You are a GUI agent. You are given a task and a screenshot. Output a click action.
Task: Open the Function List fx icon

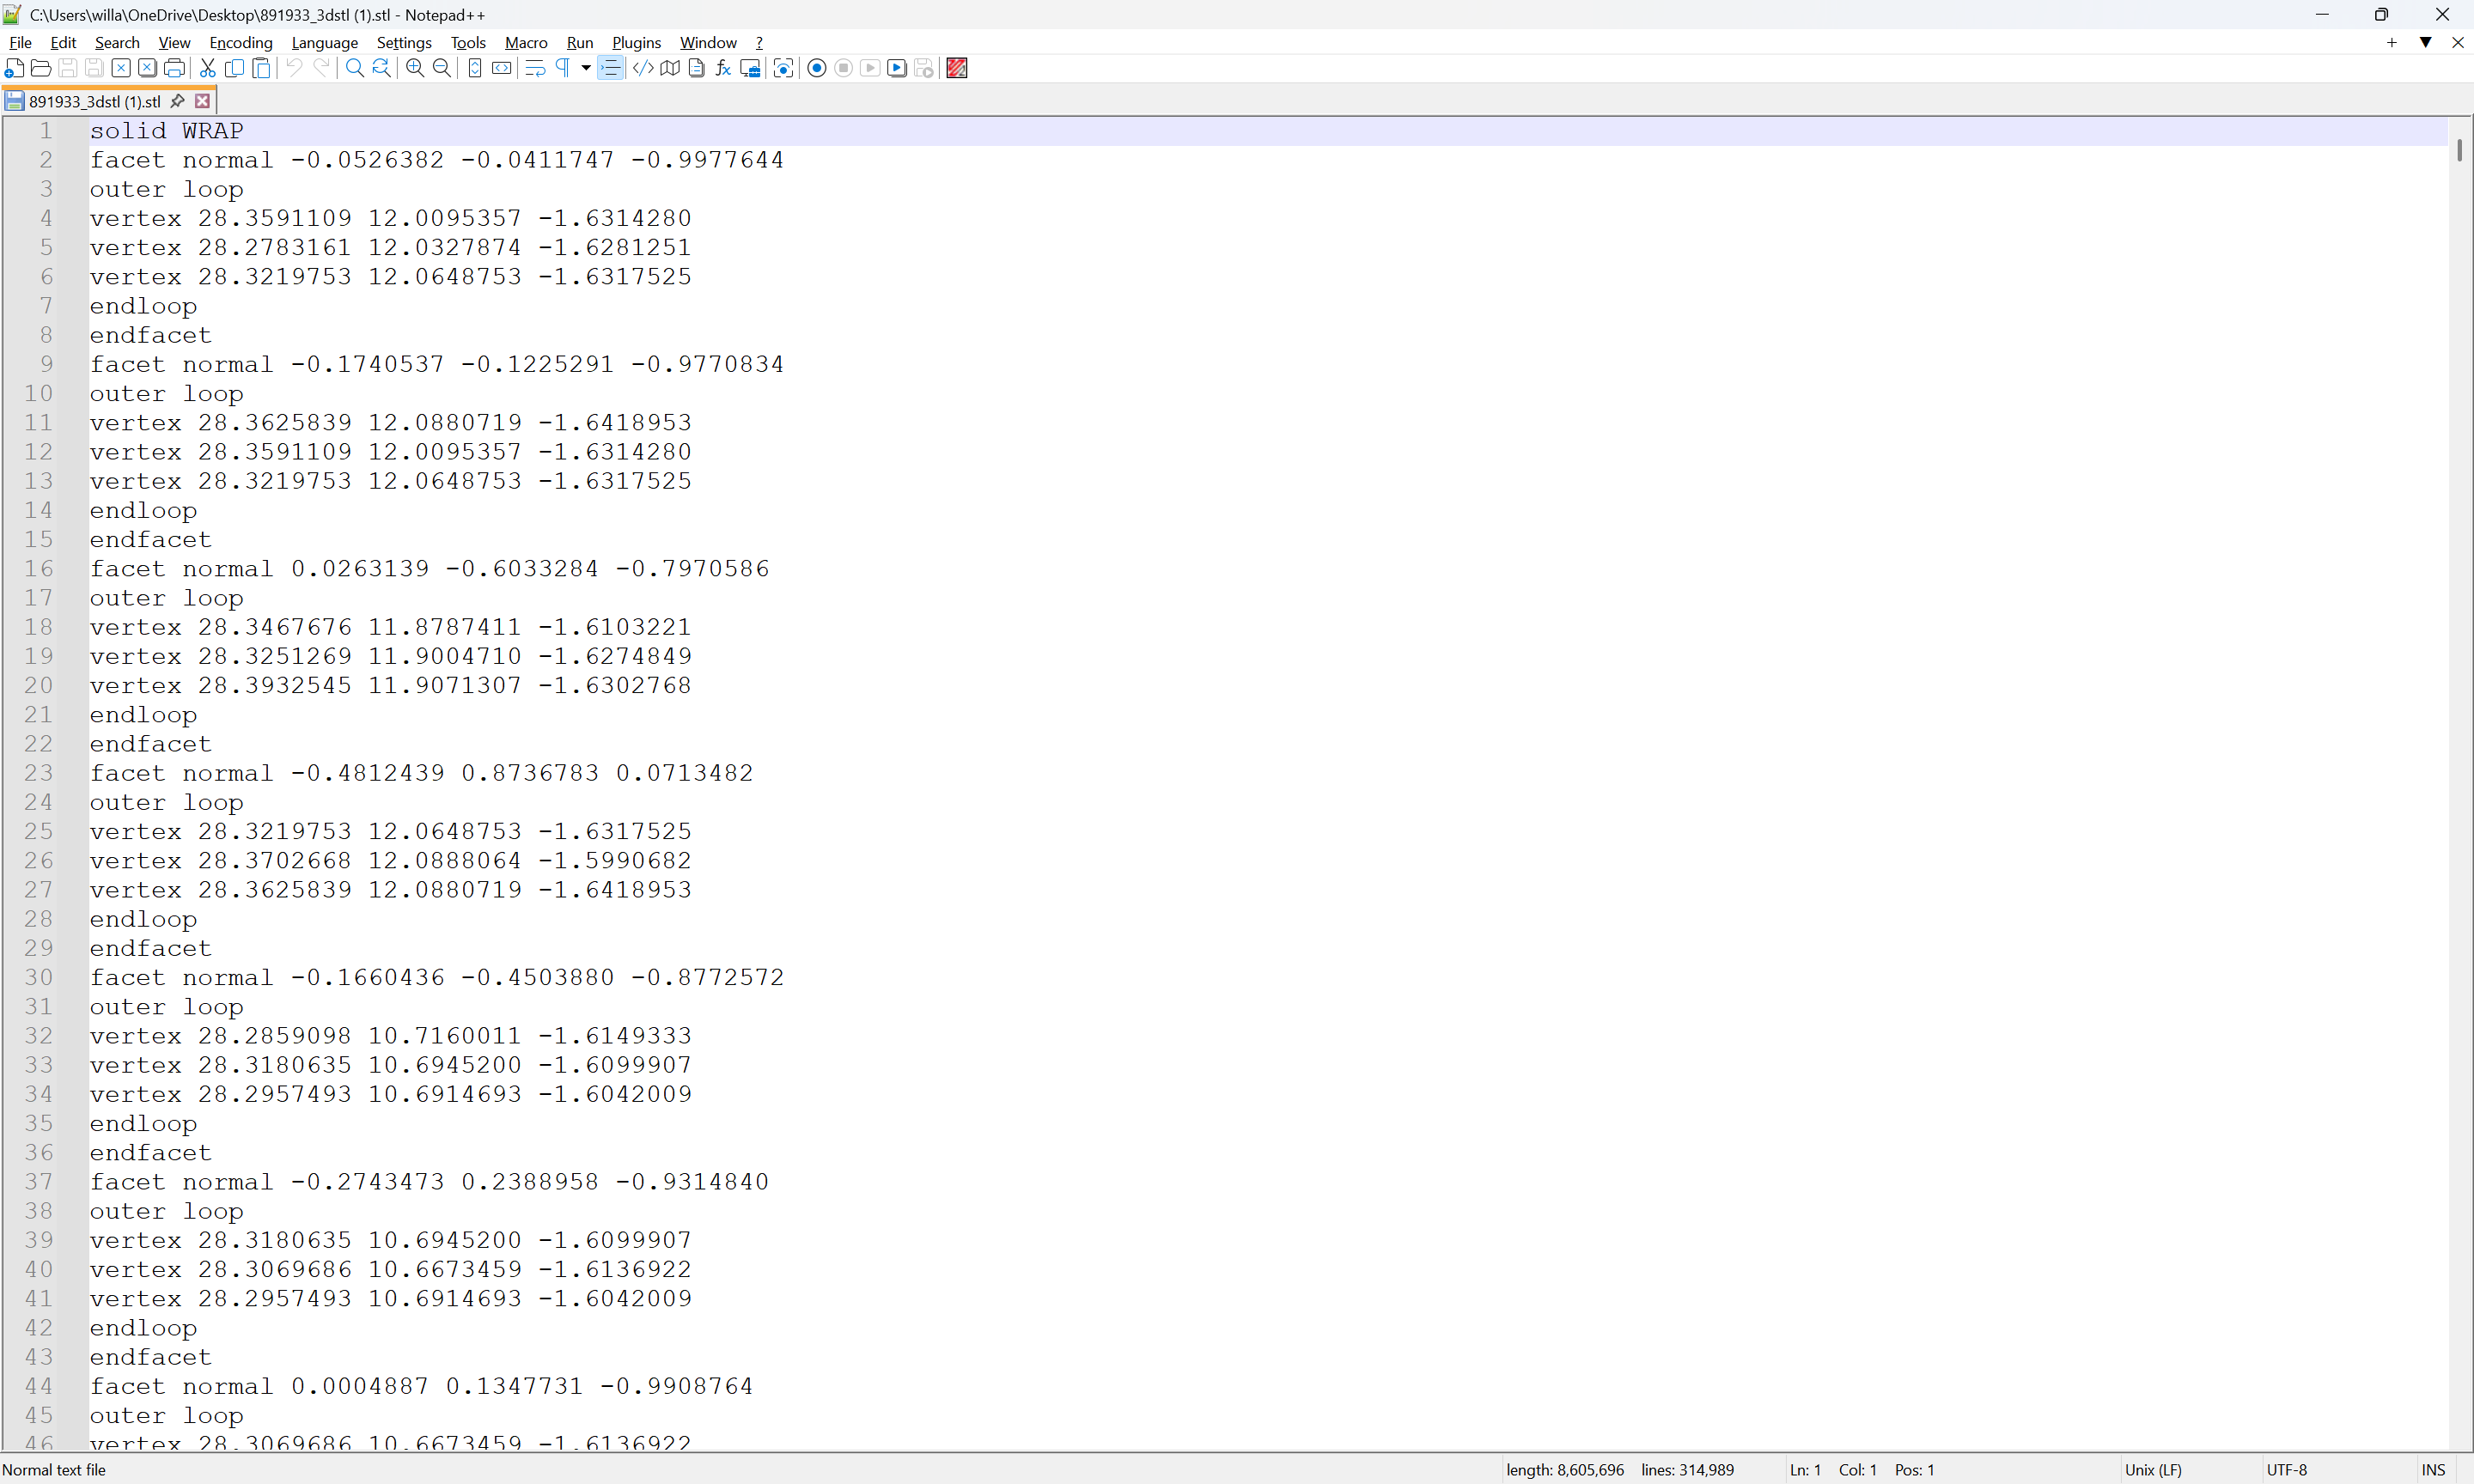tap(723, 68)
